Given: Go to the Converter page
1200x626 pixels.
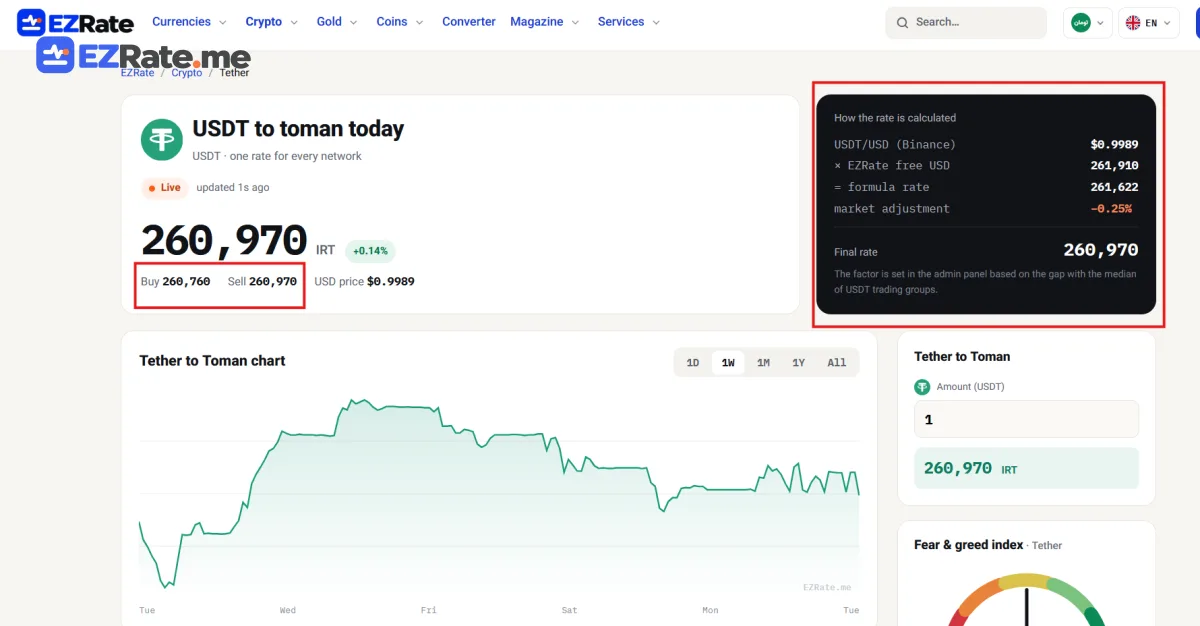Looking at the screenshot, I should [x=469, y=22].
